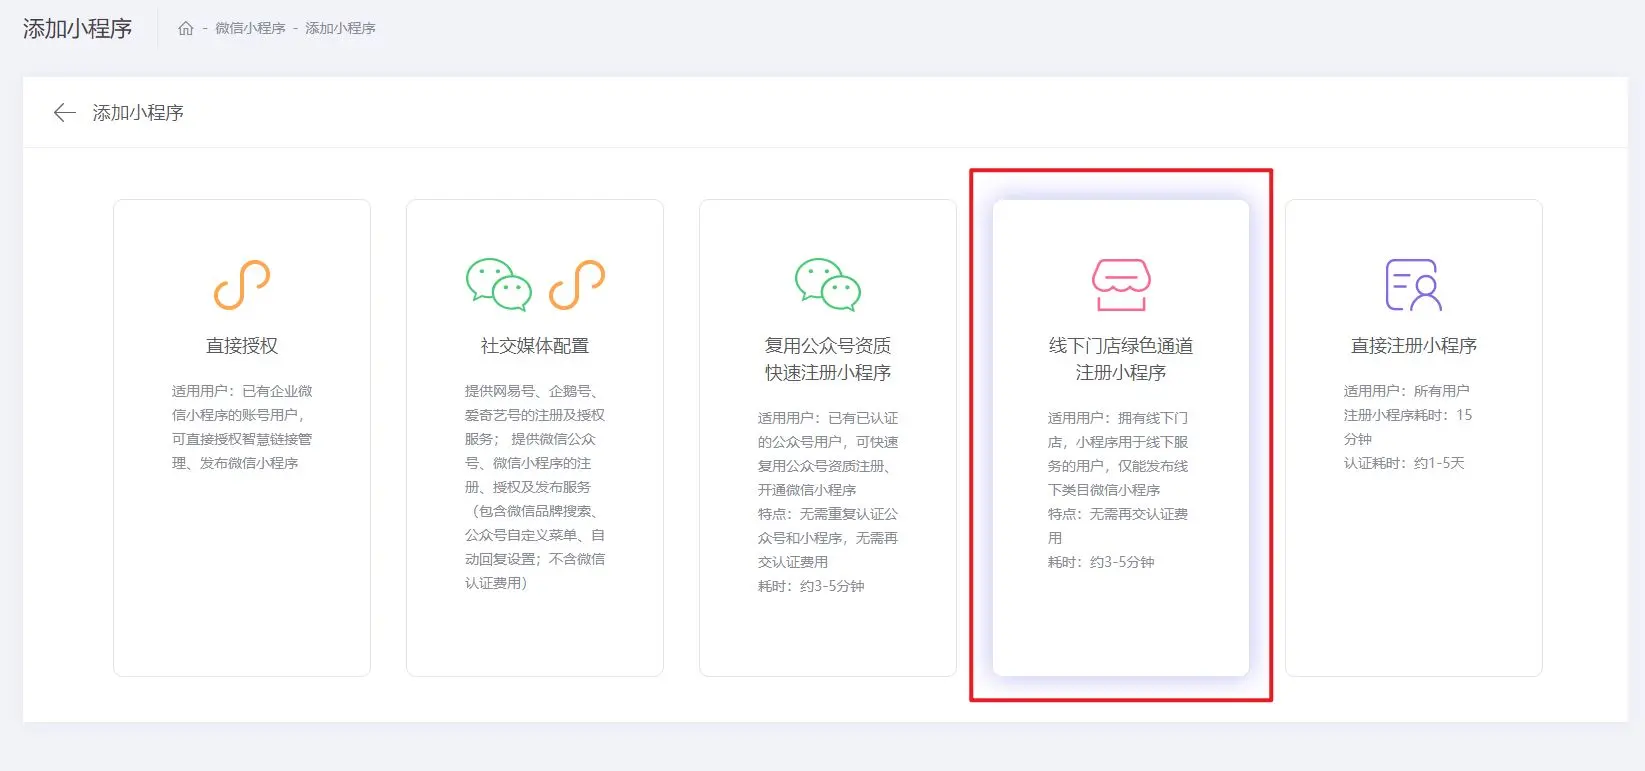Click the 社交媒体配置 description about 网易号、企鹅号
The height and width of the screenshot is (771, 1645).
point(535,487)
